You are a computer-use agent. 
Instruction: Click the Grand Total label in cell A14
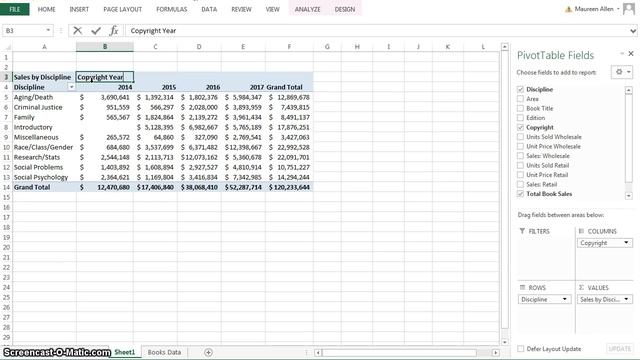pyautogui.click(x=32, y=187)
